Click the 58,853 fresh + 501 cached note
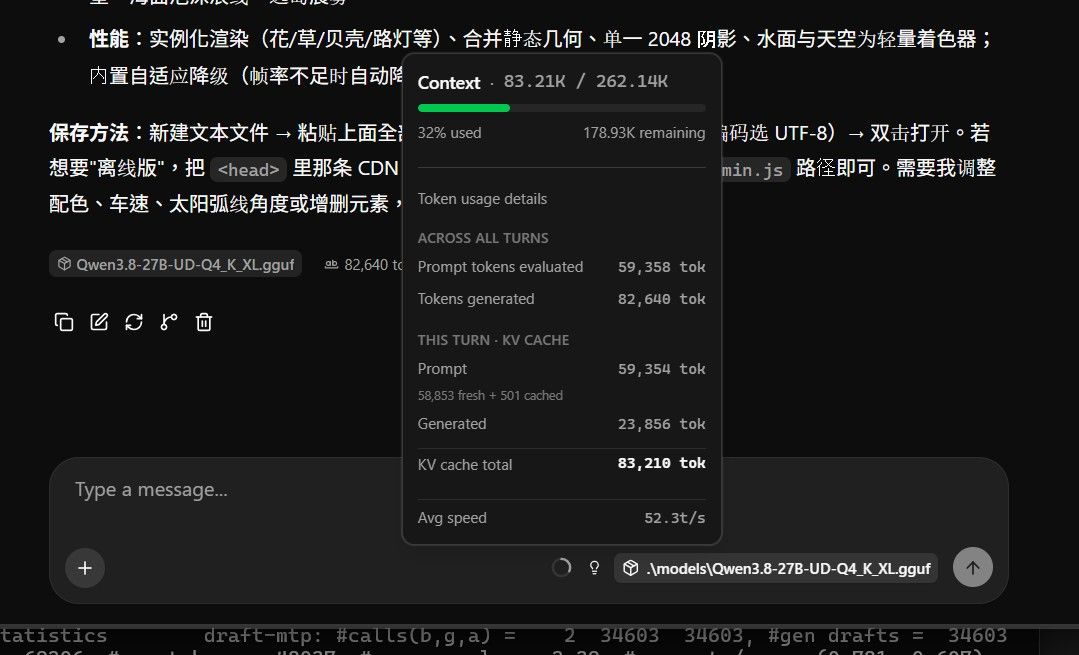The width and height of the screenshot is (1079, 655). 490,396
